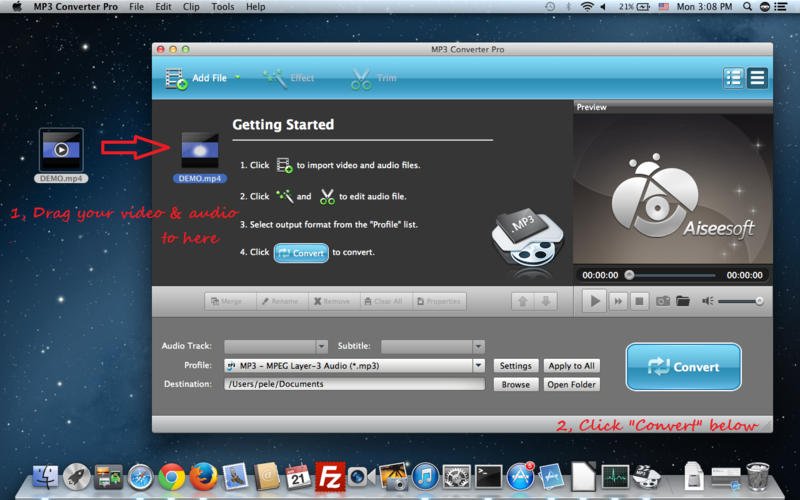Move item up with arrow icon
This screenshot has width=800, height=500.
[x=522, y=302]
